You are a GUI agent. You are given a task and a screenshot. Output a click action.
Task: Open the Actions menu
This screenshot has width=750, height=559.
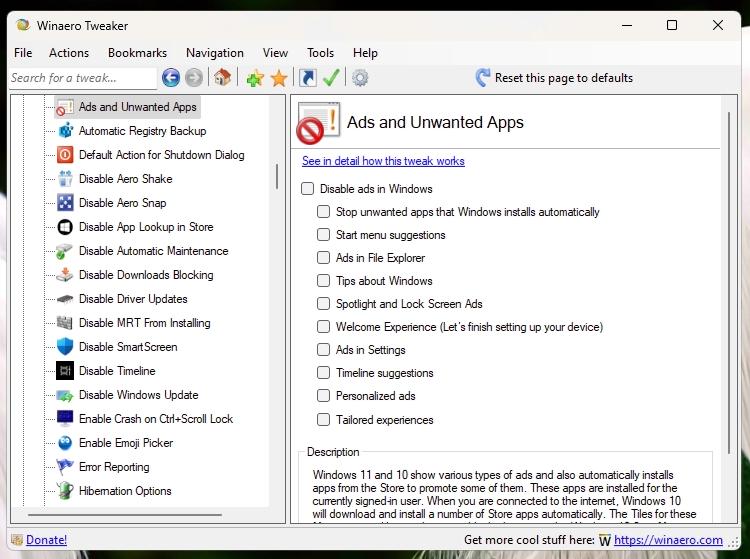69,53
